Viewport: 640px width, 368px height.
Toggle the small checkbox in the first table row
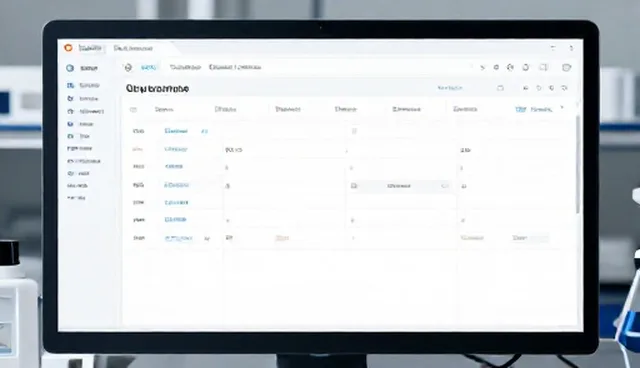coord(354,131)
